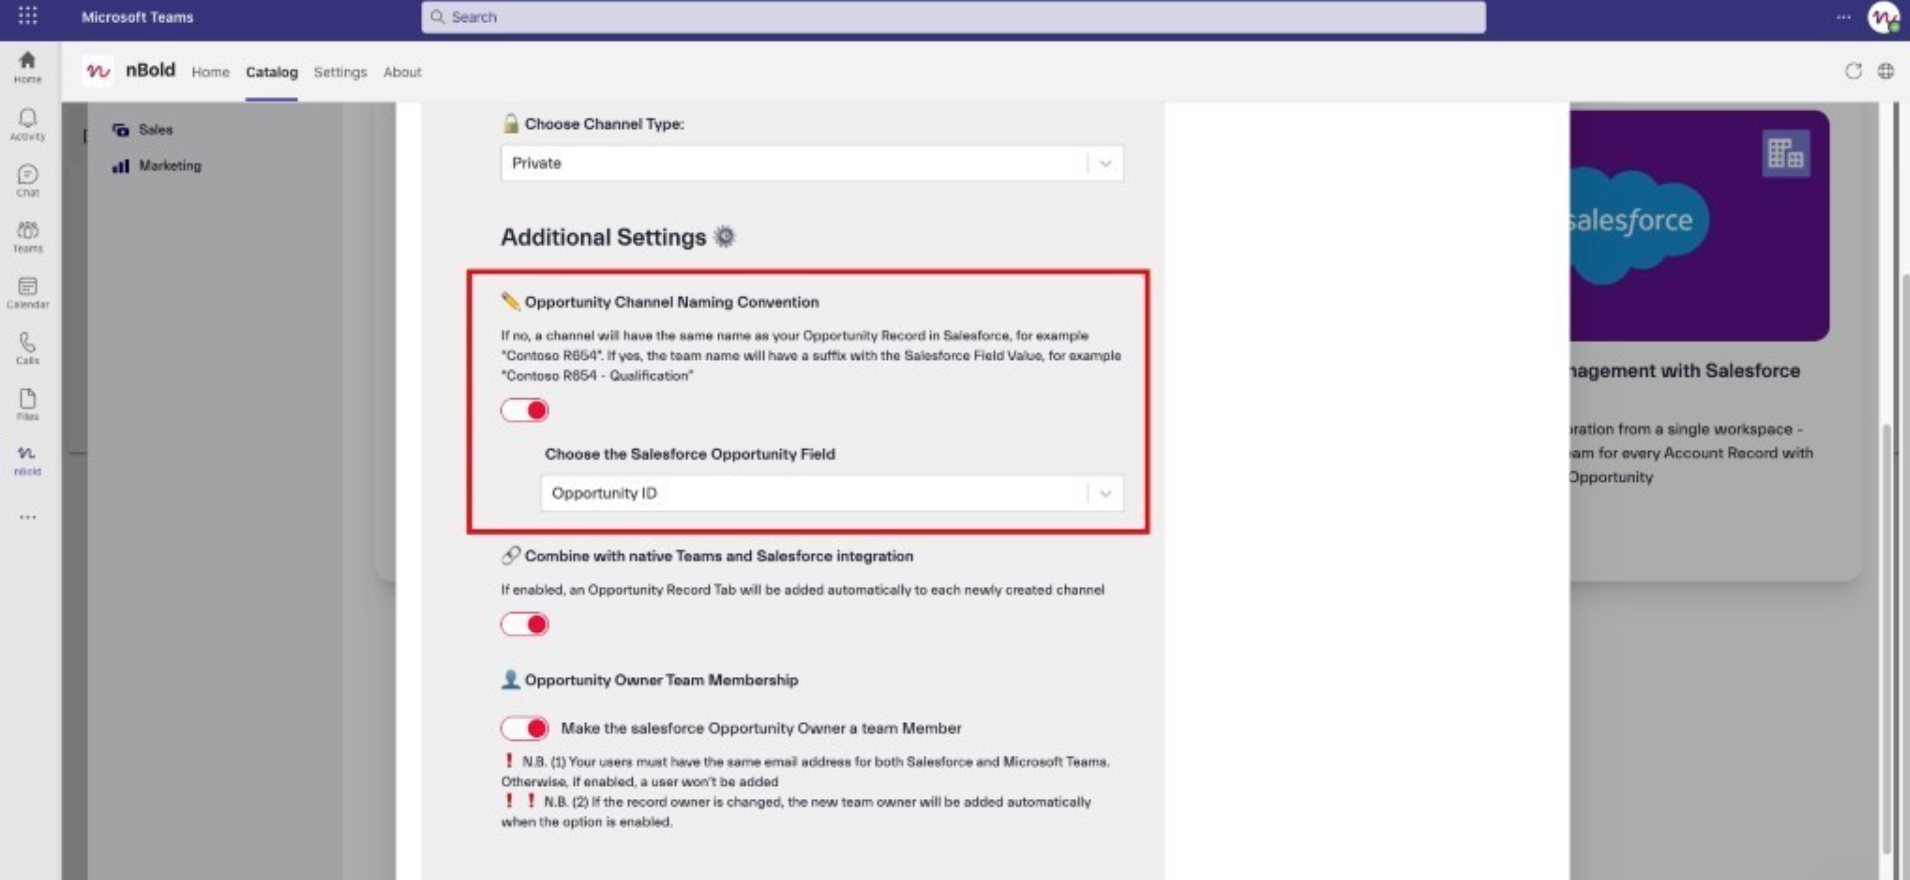Switch to the nBold Settings tab

pyautogui.click(x=340, y=72)
